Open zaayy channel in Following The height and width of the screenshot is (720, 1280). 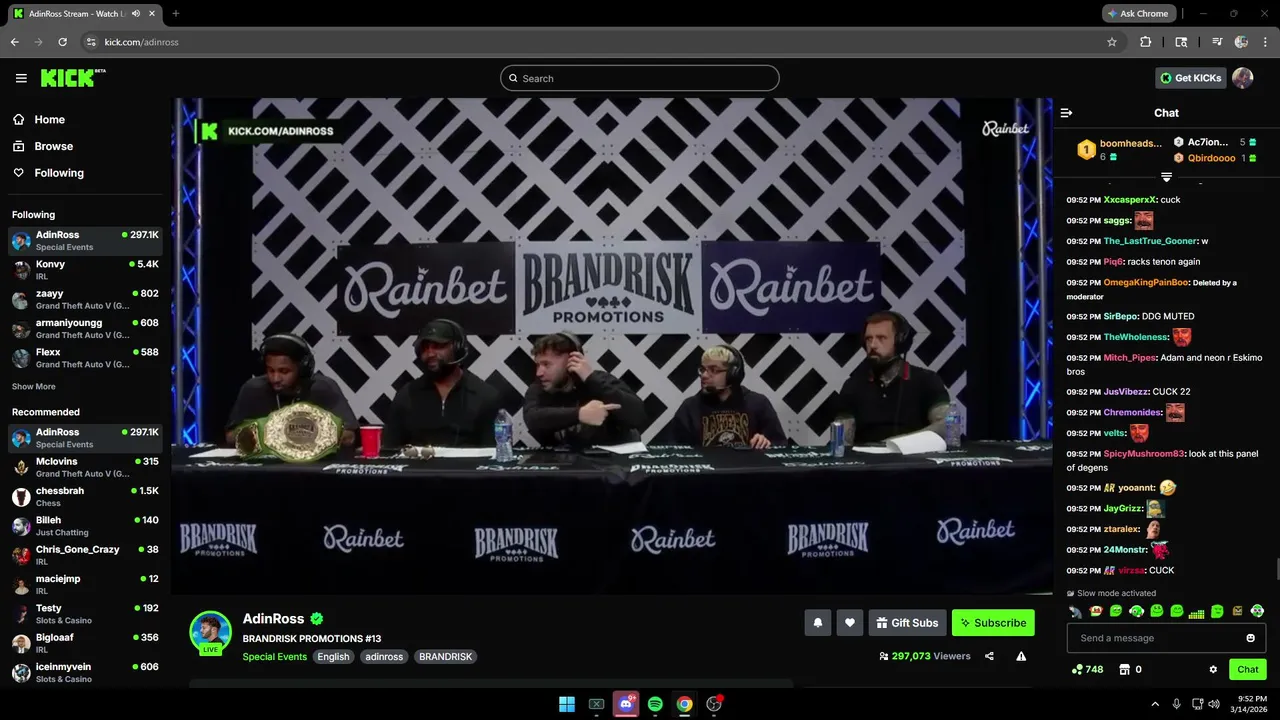85,299
